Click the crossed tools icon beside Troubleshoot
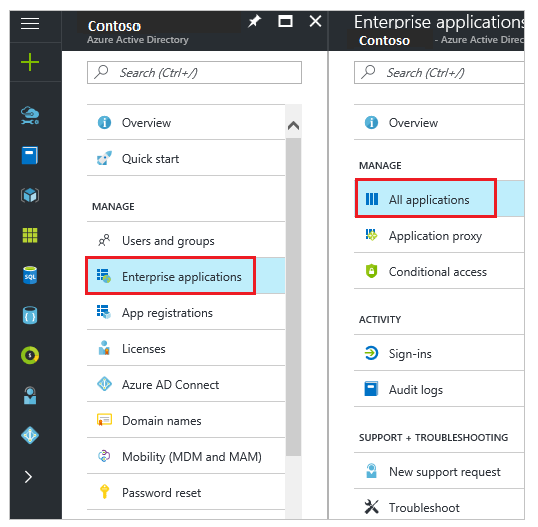The width and height of the screenshot is (538, 527). click(371, 507)
